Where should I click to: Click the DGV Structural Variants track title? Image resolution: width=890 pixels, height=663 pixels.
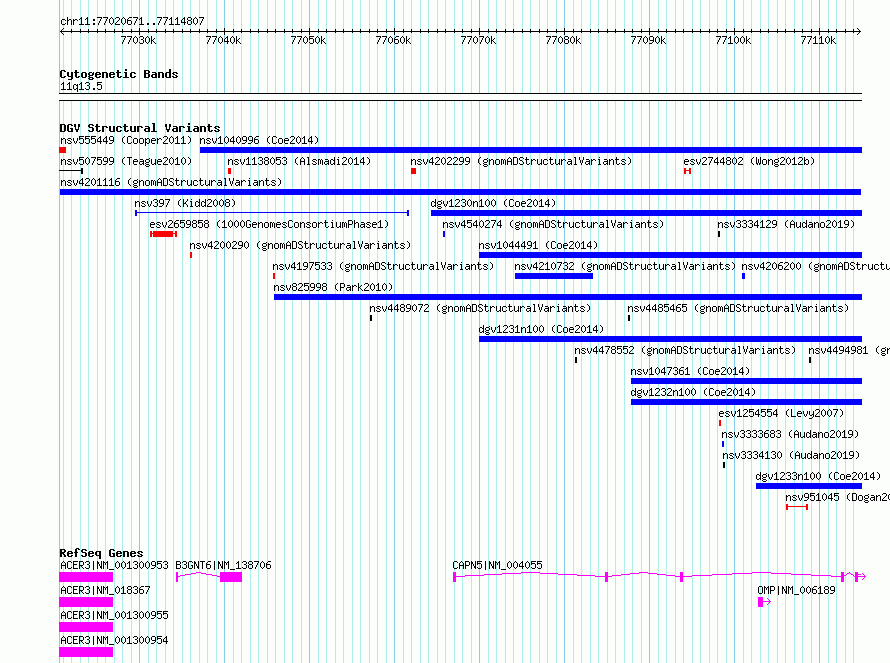pyautogui.click(x=140, y=128)
